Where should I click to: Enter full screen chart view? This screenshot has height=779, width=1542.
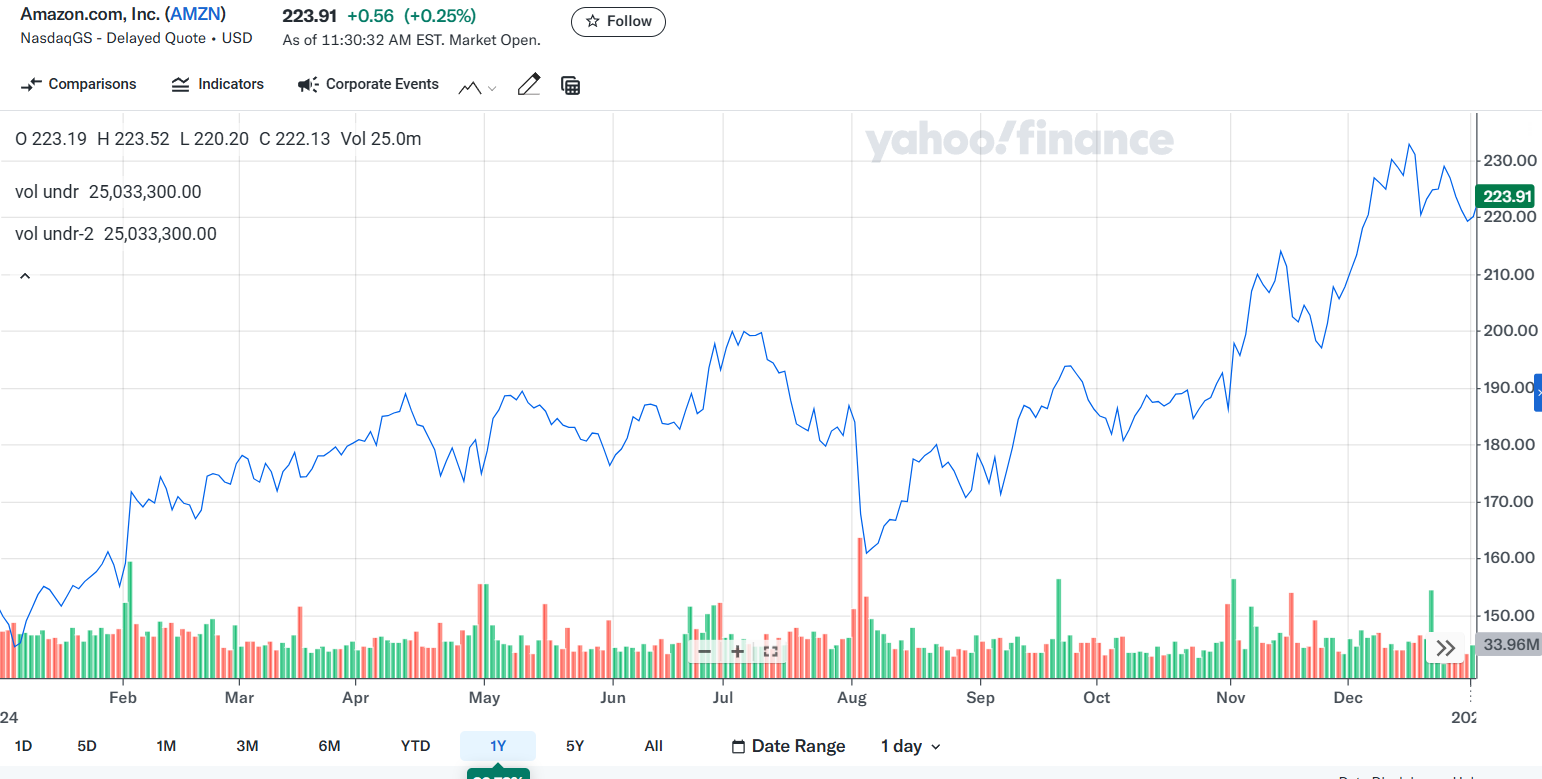771,651
